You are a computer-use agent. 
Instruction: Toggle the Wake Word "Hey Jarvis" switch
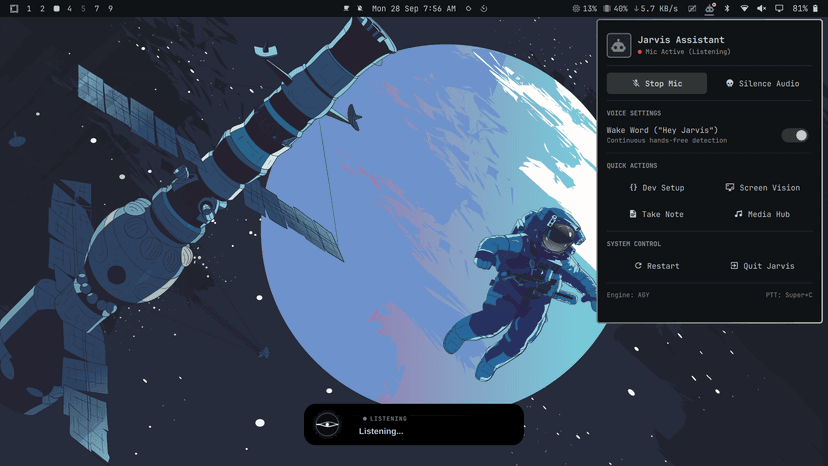coord(795,135)
